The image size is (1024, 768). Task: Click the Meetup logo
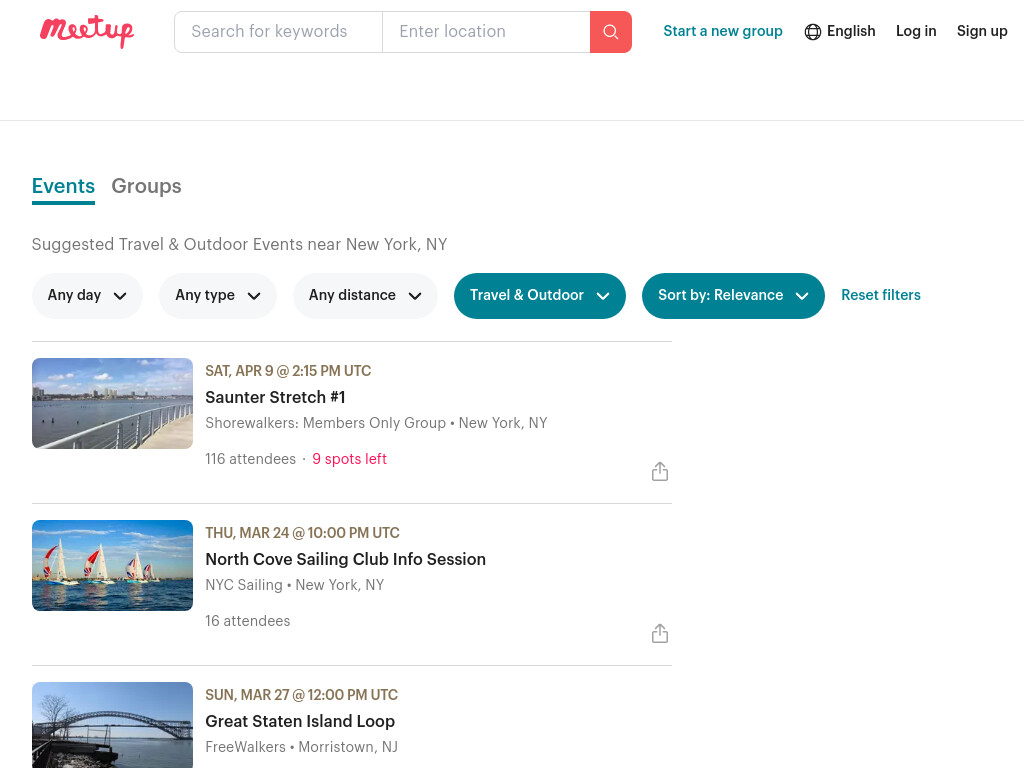87,31
